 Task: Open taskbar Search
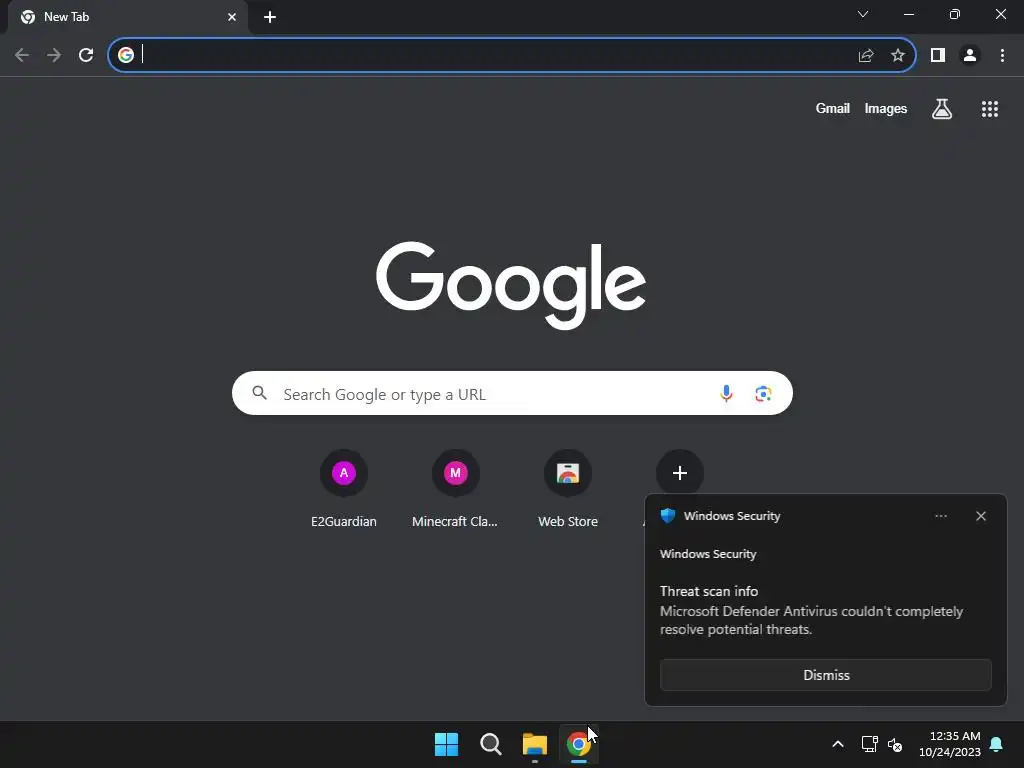point(490,744)
